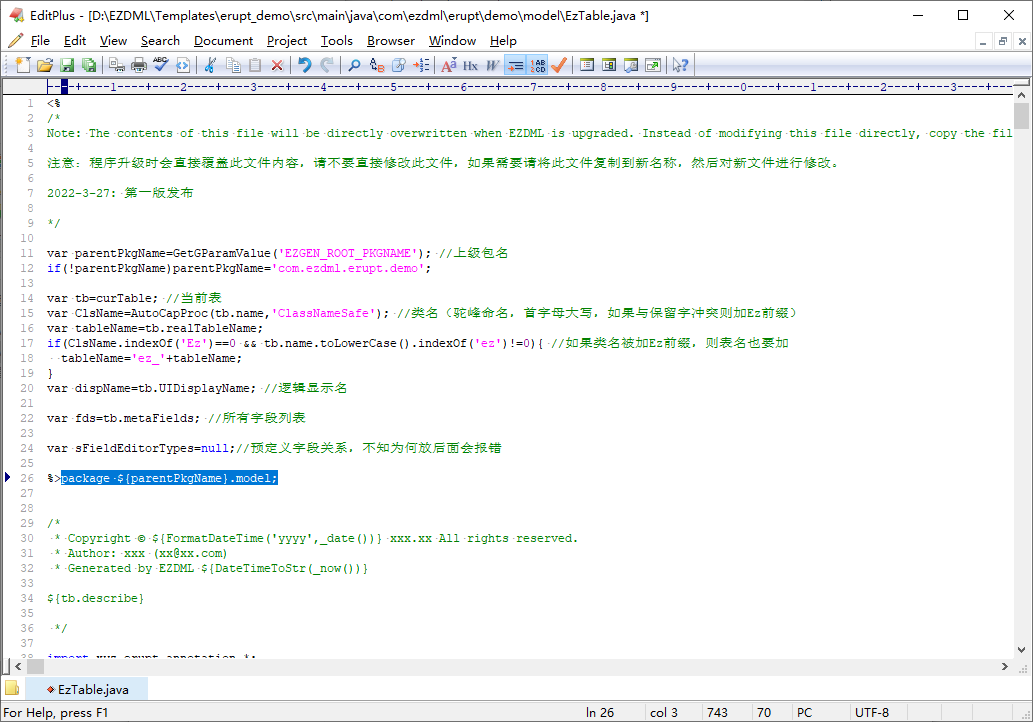Open the Document menu
This screenshot has width=1033, height=722.
tap(223, 41)
